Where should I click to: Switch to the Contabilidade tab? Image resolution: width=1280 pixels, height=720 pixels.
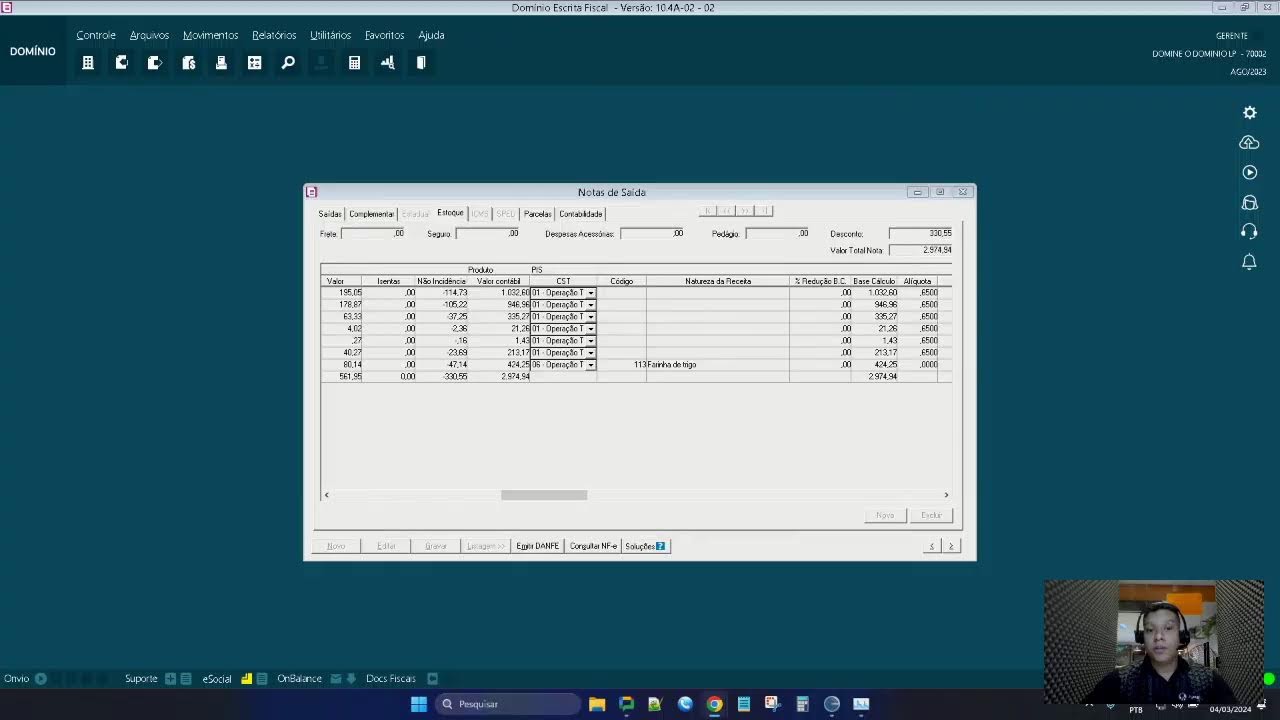(581, 214)
